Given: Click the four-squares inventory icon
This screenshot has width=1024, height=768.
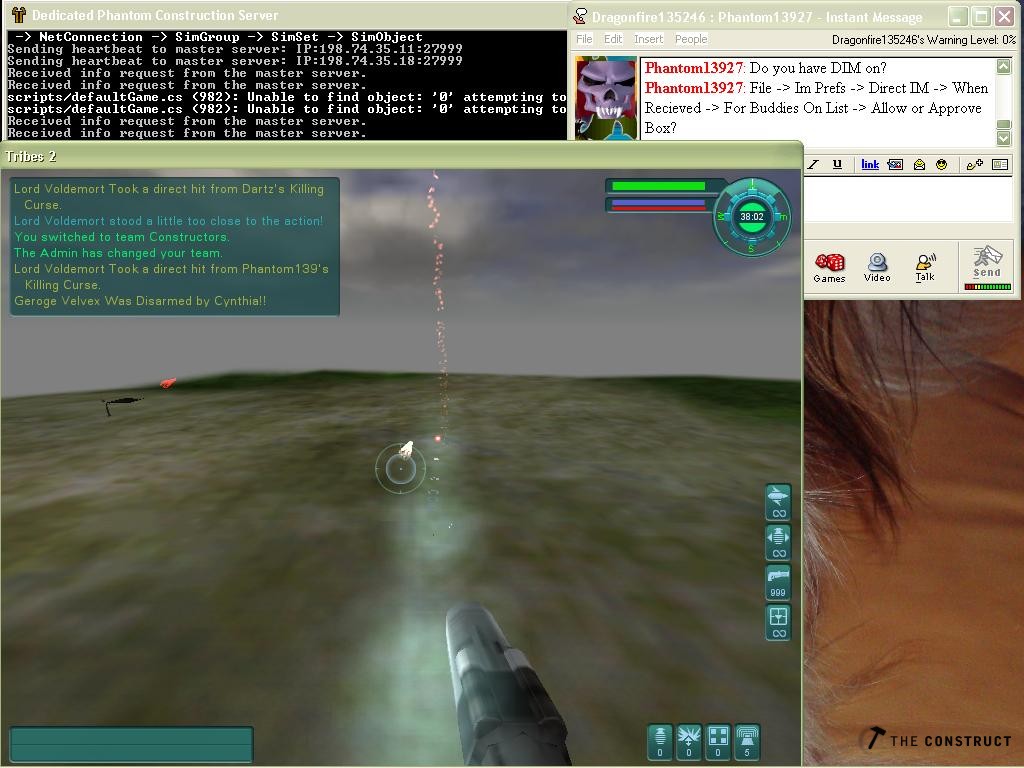Looking at the screenshot, I should coord(718,742).
